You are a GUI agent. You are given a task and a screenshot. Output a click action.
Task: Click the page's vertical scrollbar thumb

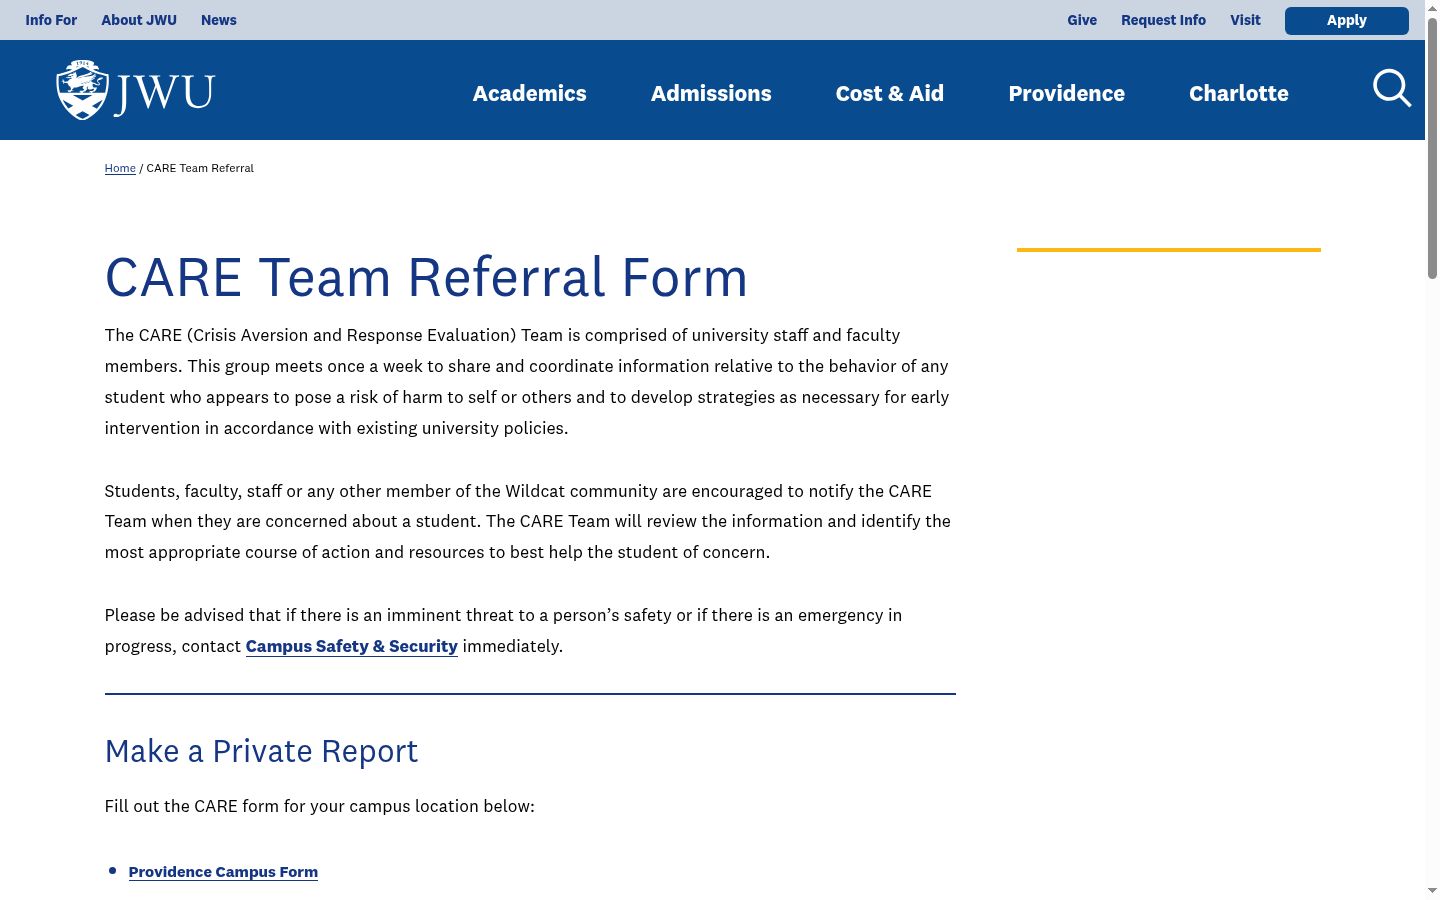click(1432, 148)
